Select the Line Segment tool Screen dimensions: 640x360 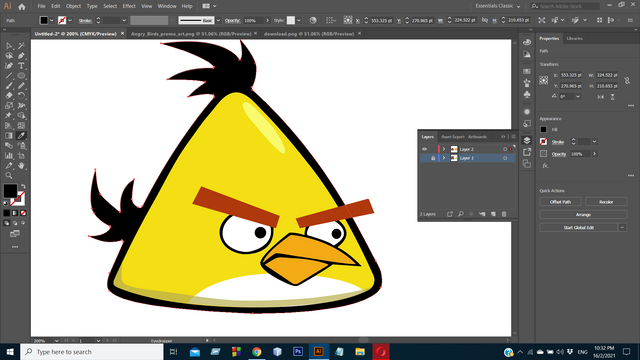pyautogui.click(x=9, y=76)
